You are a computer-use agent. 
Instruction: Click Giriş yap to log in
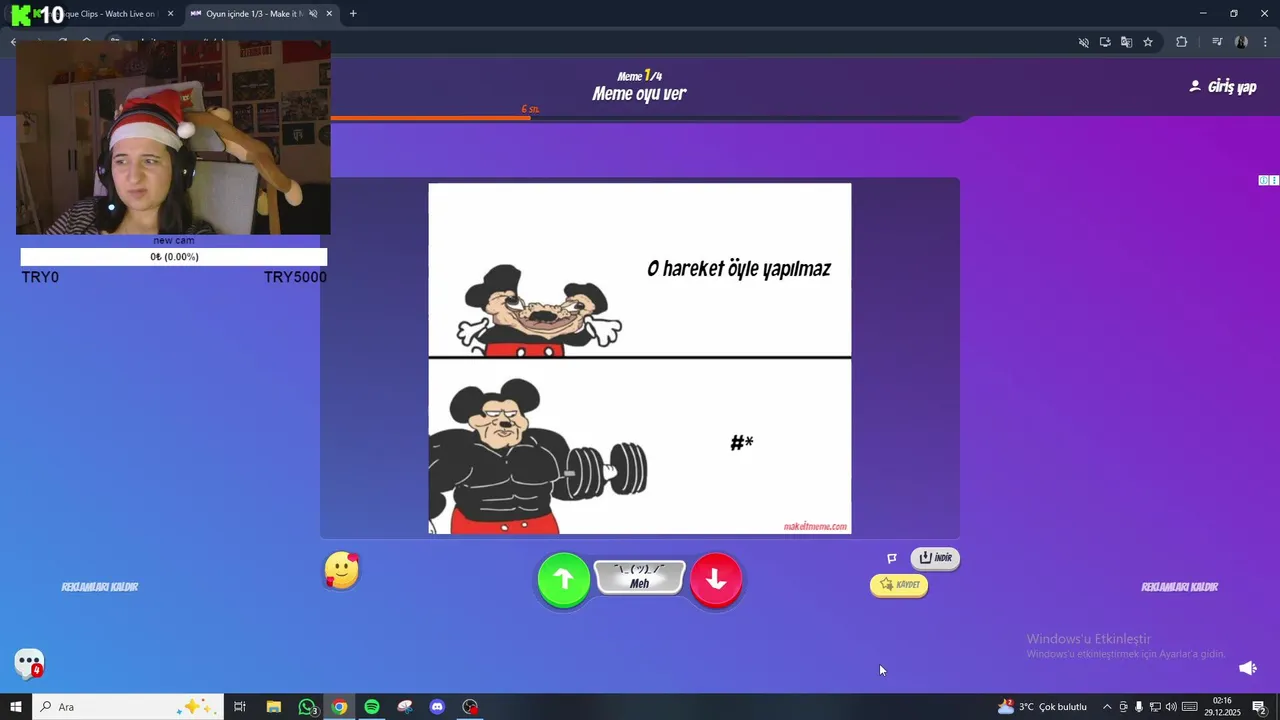(1222, 87)
